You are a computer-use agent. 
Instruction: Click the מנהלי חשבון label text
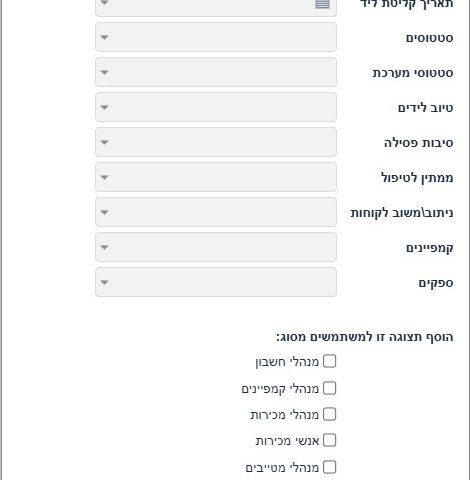pyautogui.click(x=287, y=362)
